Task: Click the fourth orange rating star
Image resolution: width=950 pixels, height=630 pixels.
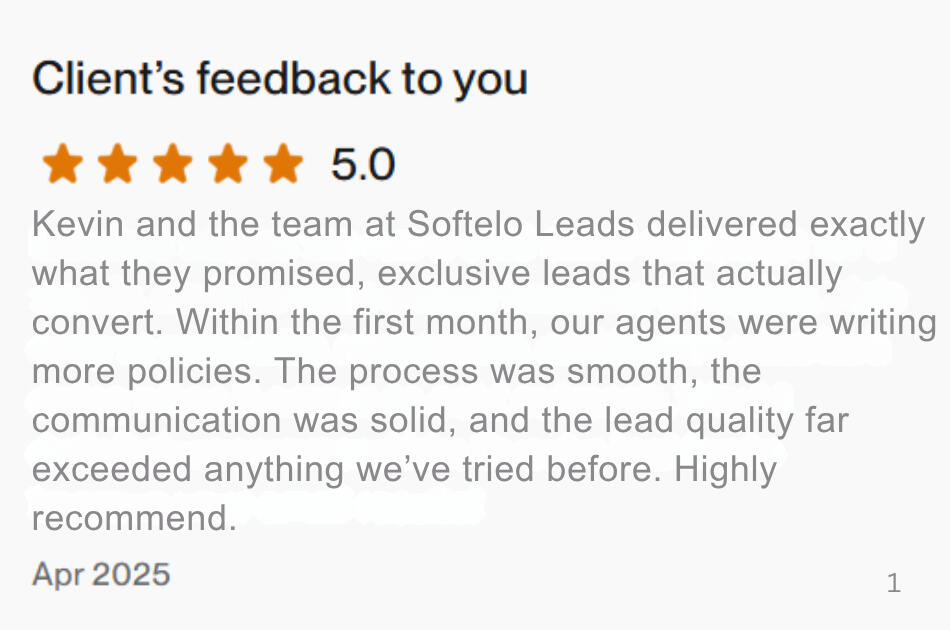Action: tap(228, 164)
